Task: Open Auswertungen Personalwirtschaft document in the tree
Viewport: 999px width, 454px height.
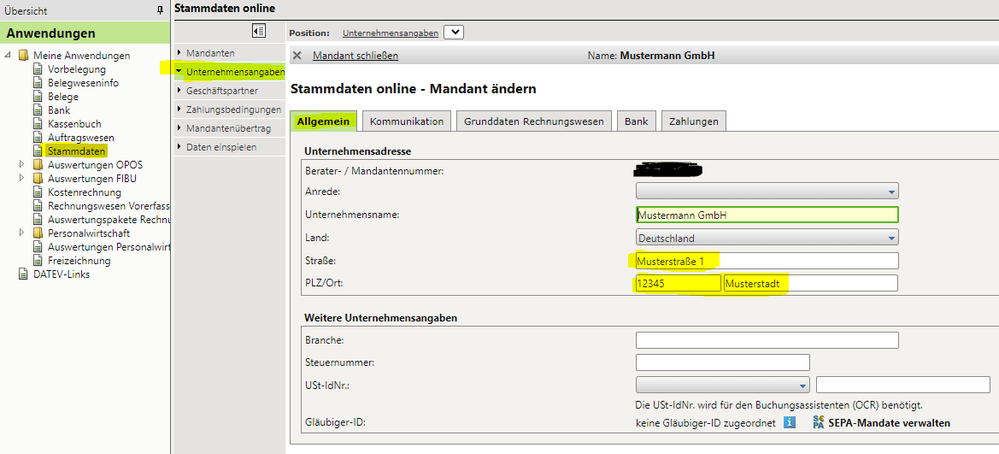Action: 108,247
